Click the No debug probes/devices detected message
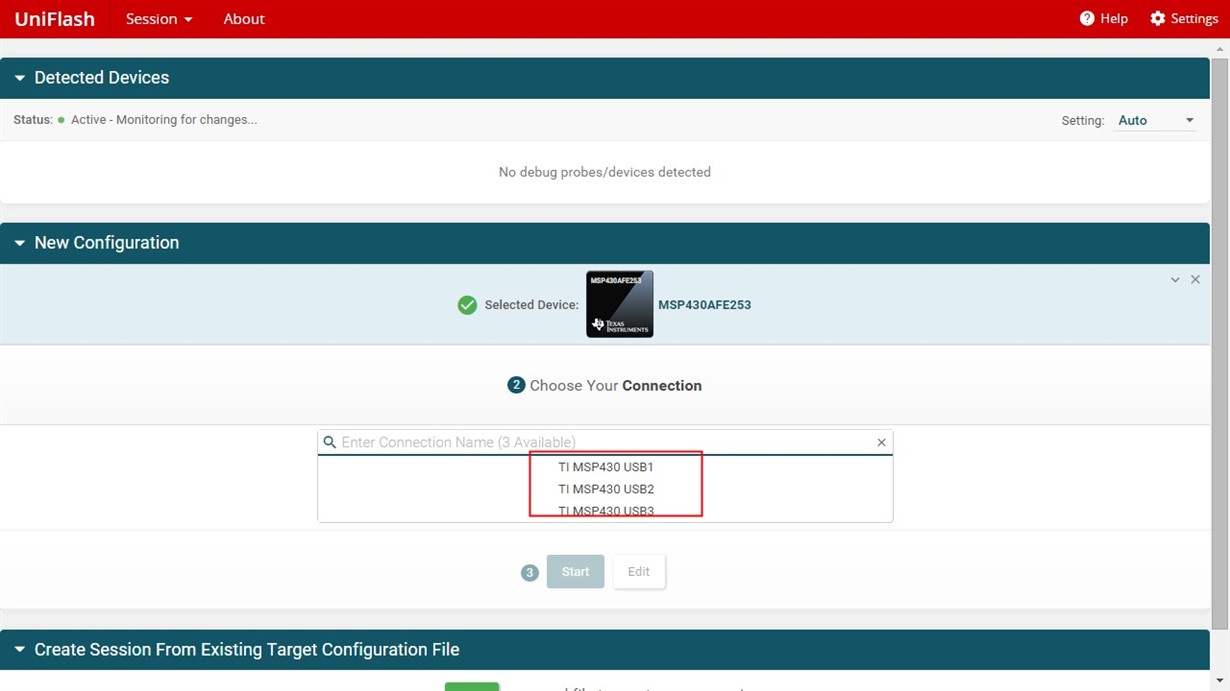The height and width of the screenshot is (691, 1230). pos(605,172)
